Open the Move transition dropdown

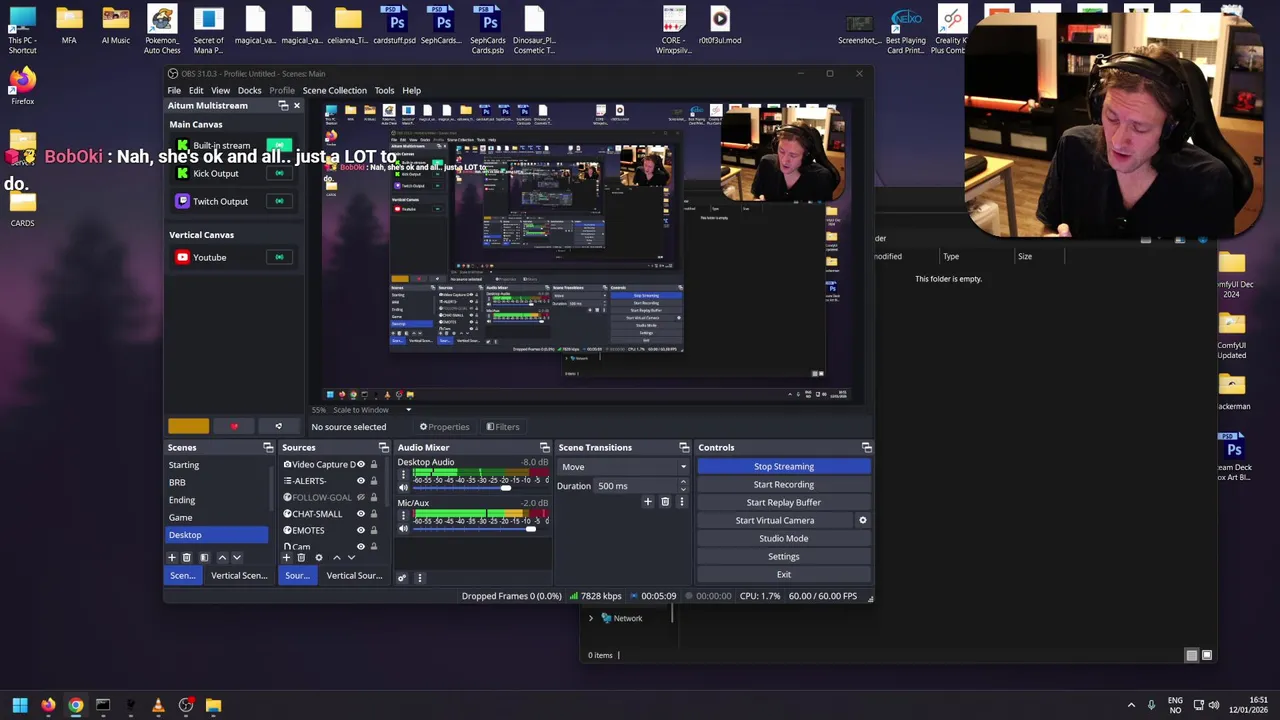point(623,467)
